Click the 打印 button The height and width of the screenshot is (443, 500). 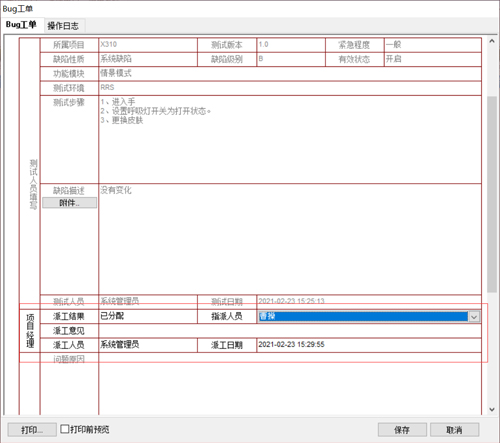pos(32,430)
